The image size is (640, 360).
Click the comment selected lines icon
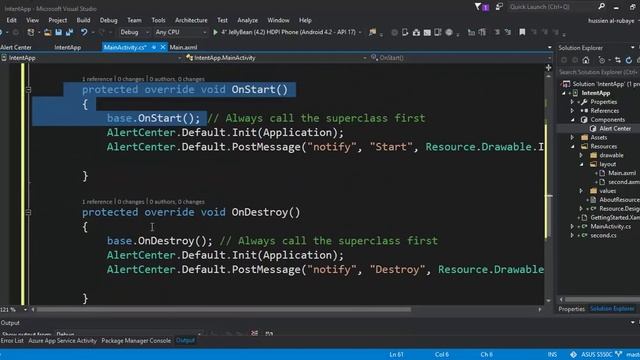(497, 32)
